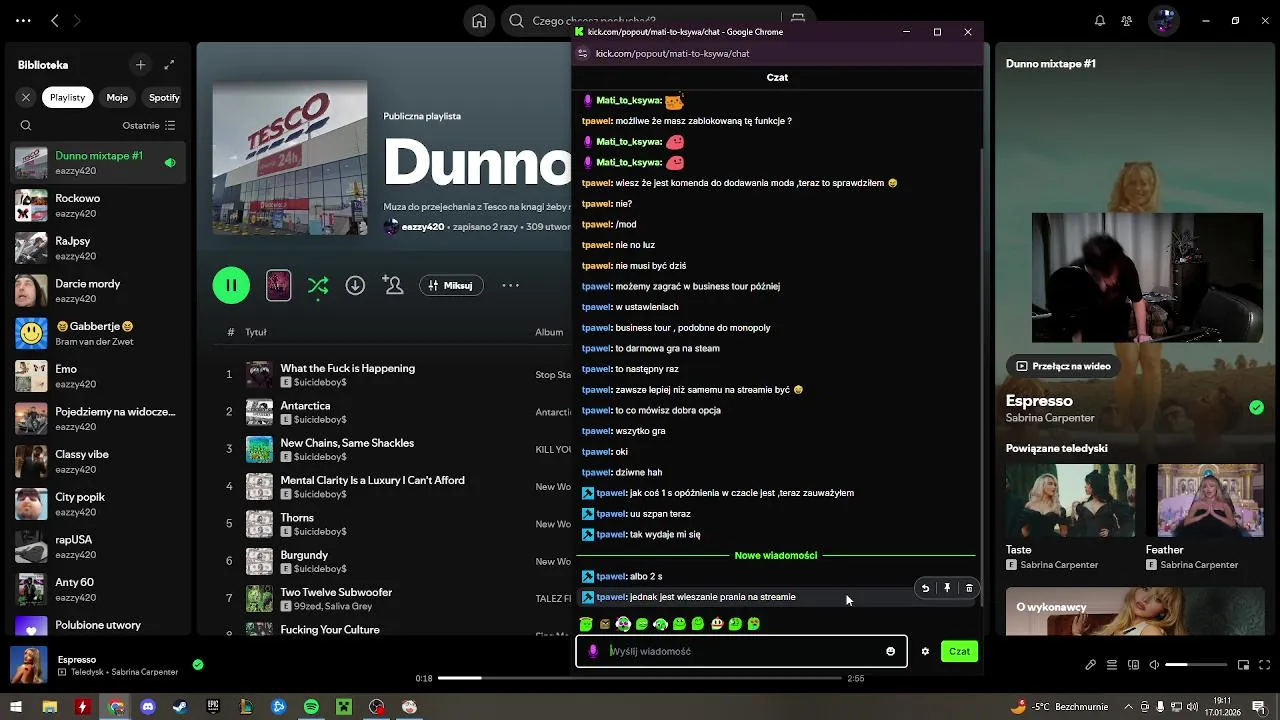
Task: Open Sabrina Carpenter artist link under Espresso
Action: [1050, 418]
